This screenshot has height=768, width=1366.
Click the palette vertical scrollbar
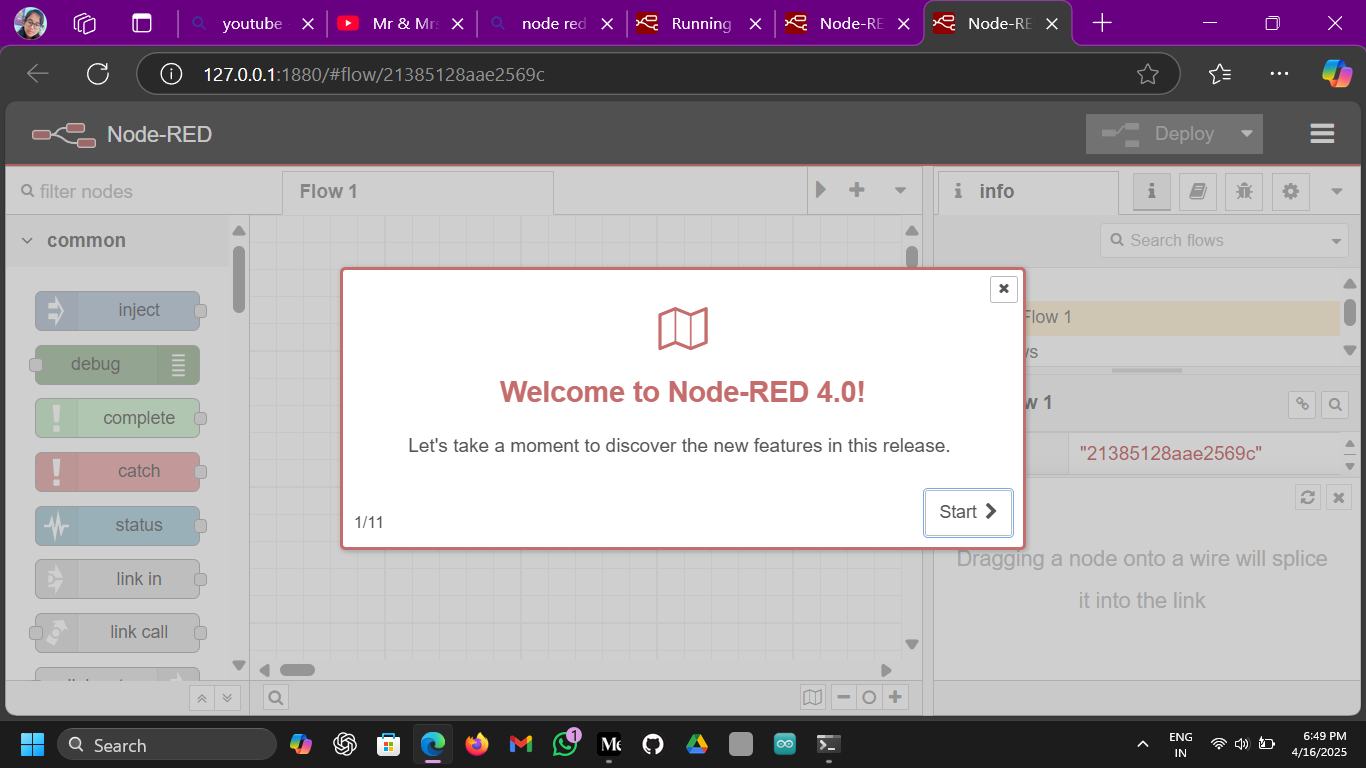tap(239, 279)
